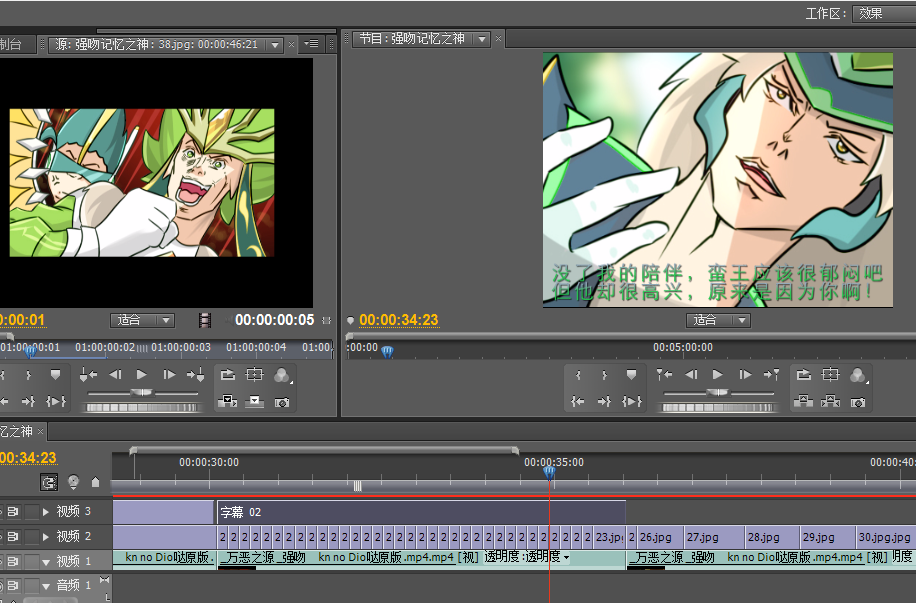
Task: Toggle take video/audio filmstrip icon
Action: [x=204, y=320]
